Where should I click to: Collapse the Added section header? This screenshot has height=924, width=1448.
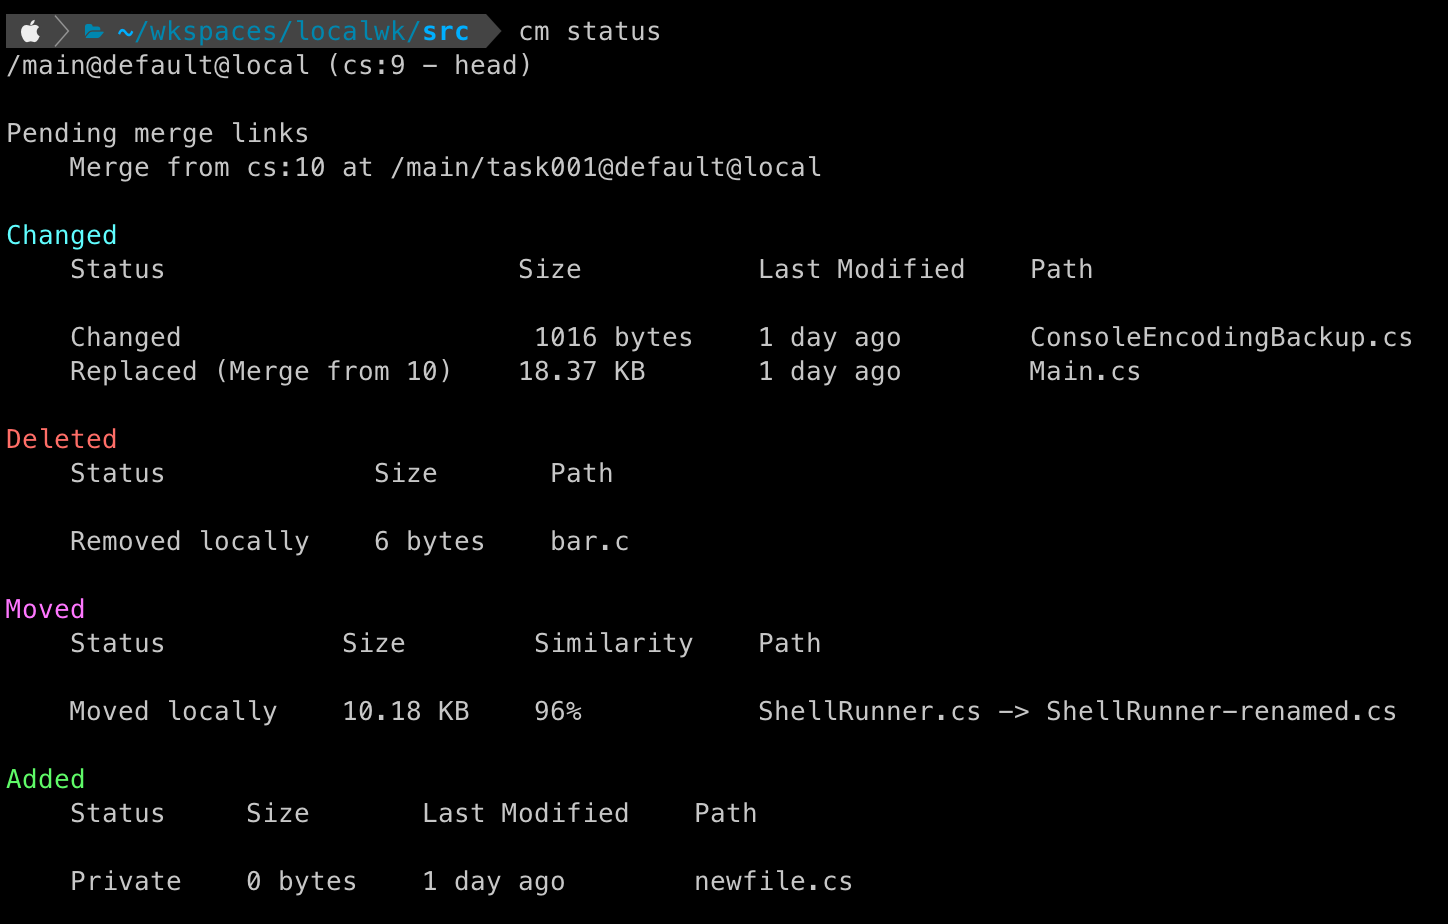click(x=45, y=778)
